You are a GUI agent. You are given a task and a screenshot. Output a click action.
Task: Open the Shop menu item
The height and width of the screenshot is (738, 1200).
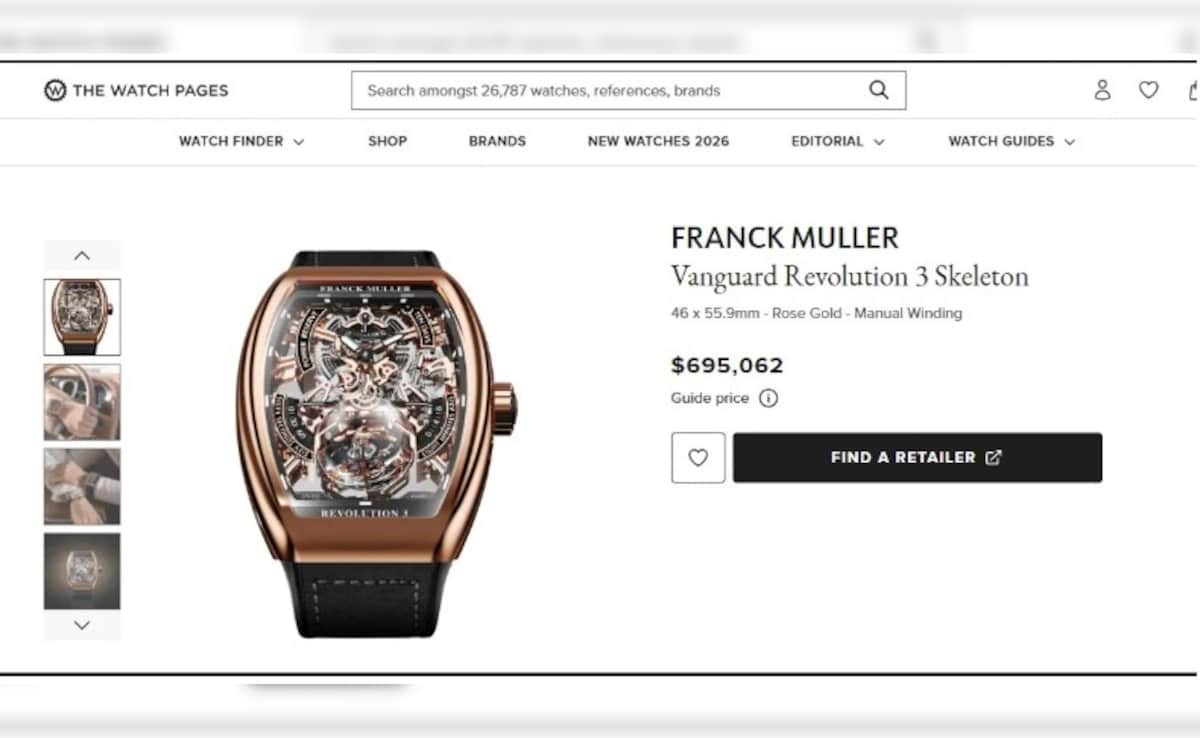point(387,141)
